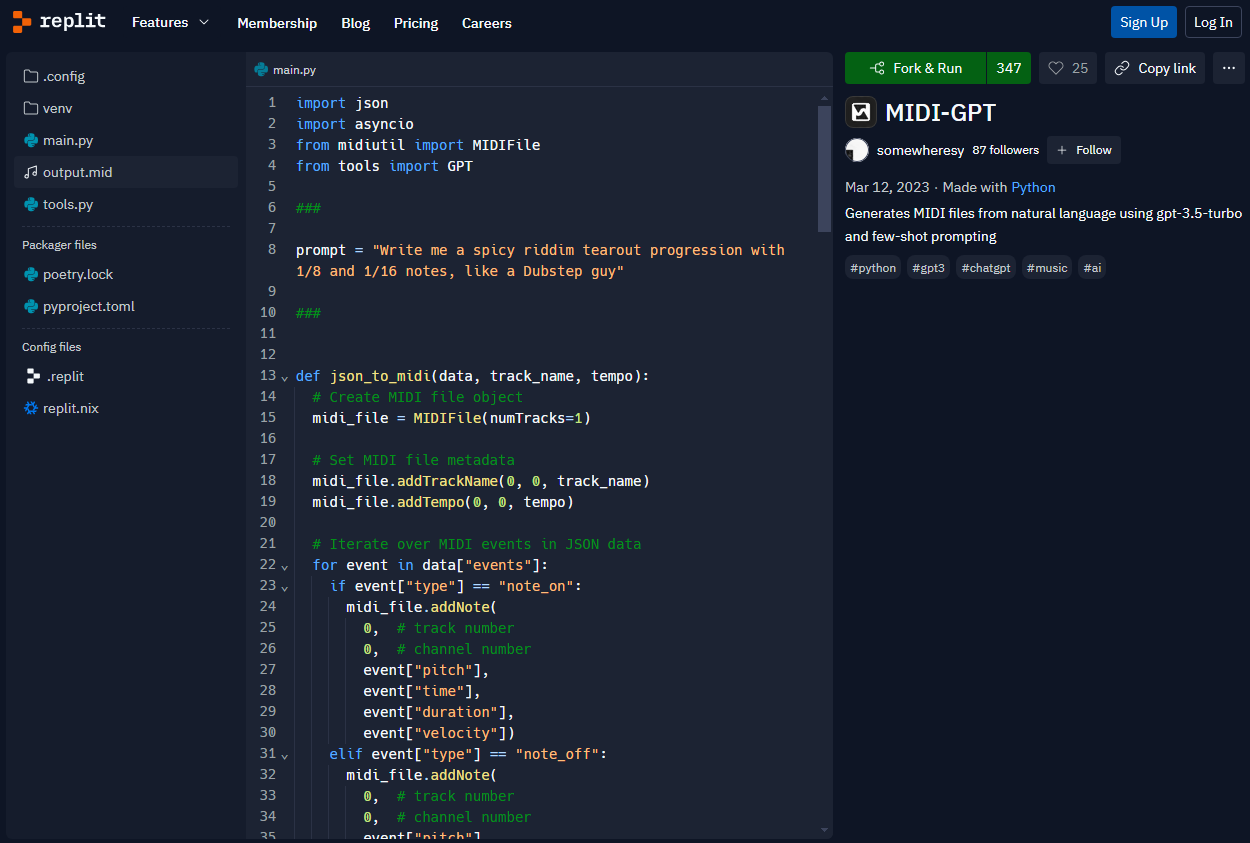Viewport: 1250px width, 843px height.
Task: Open the Blog nav item
Action: (355, 23)
